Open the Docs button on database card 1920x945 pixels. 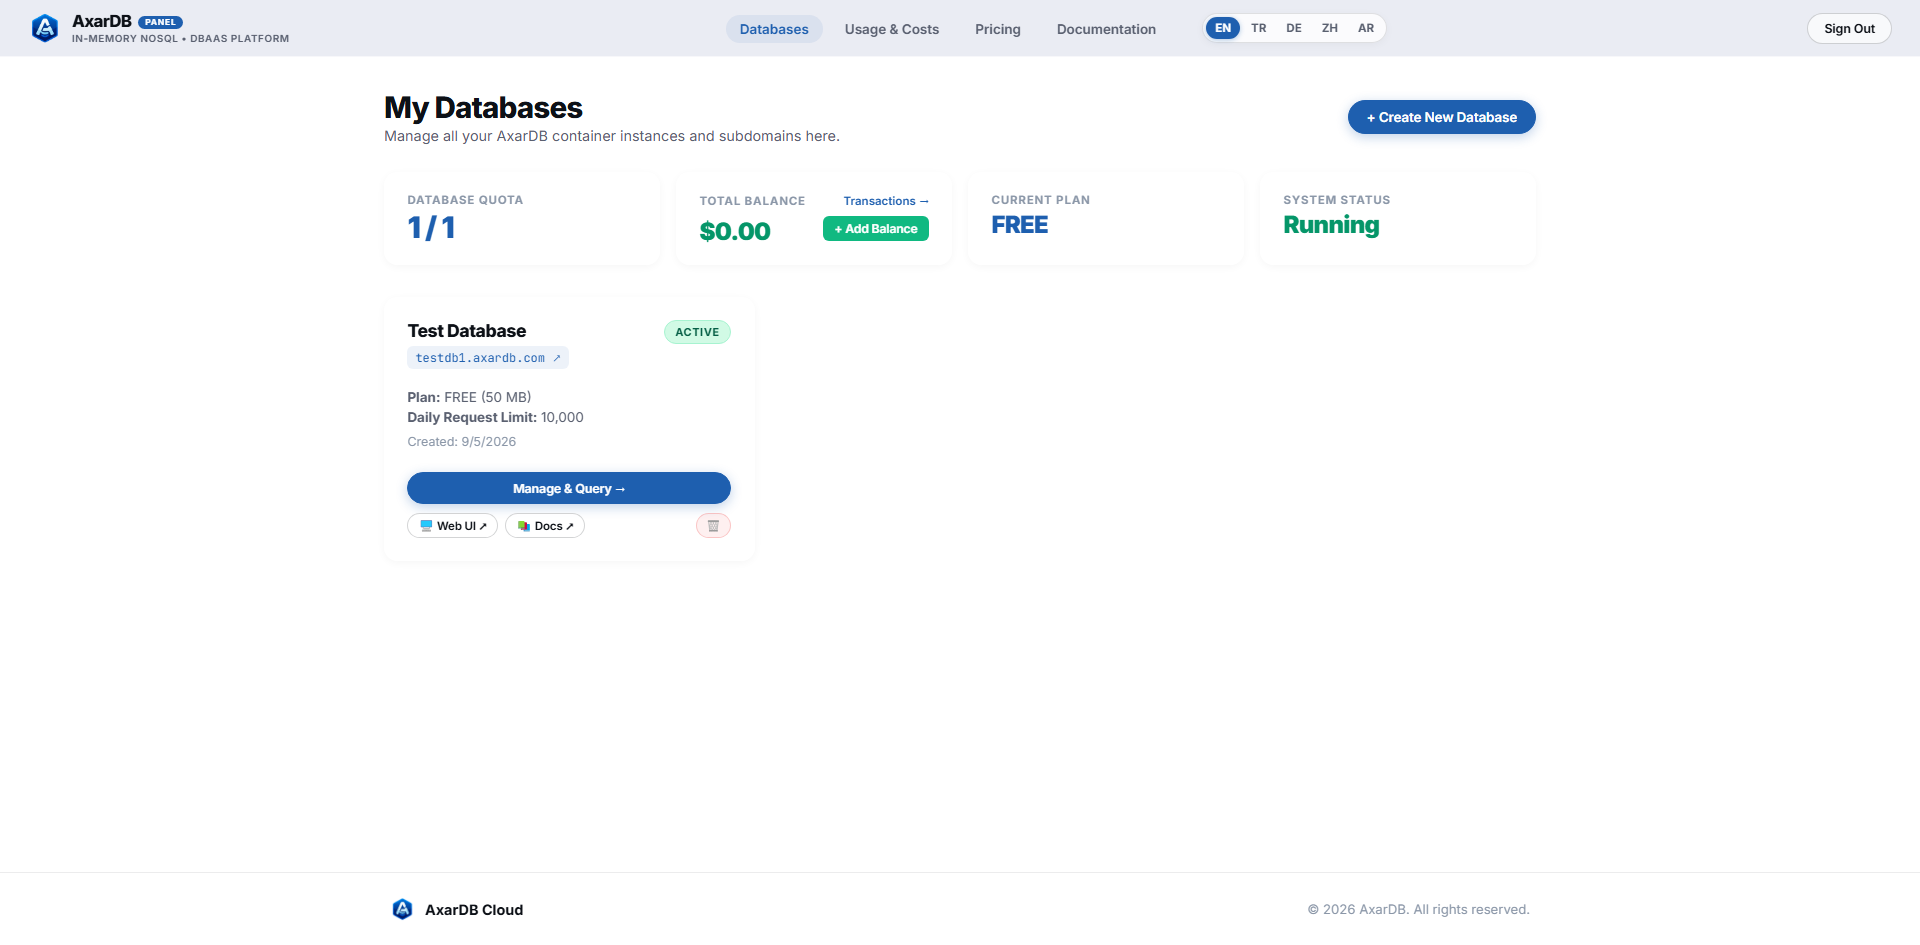click(545, 526)
